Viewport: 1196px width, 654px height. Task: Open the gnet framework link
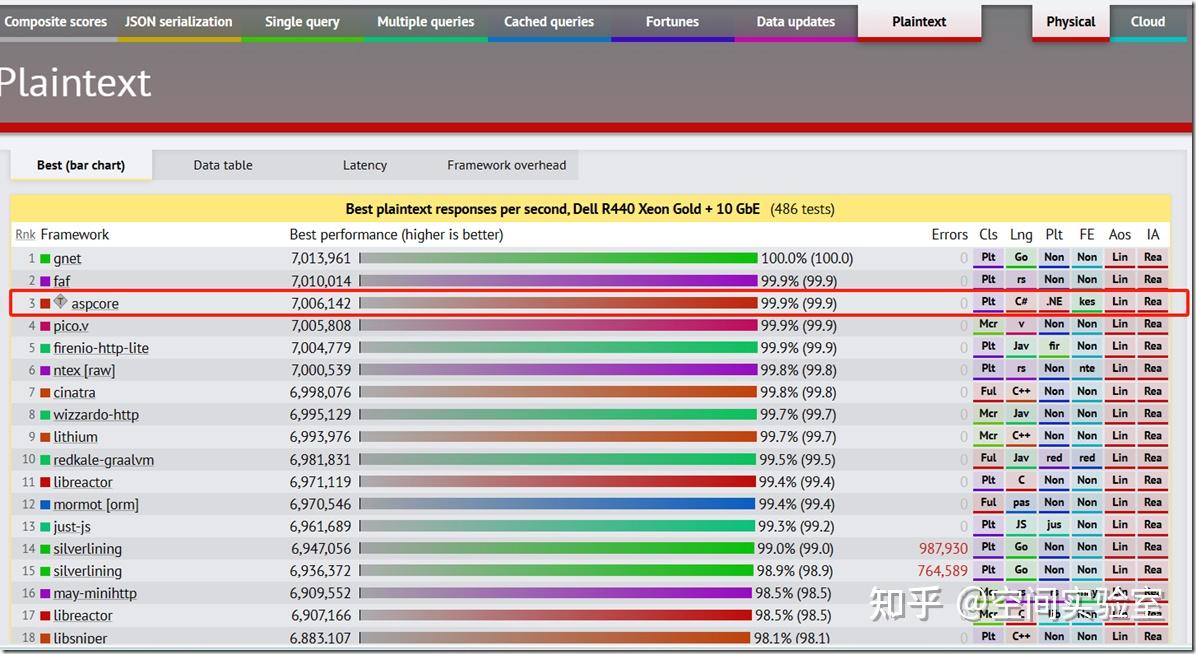pos(67,258)
